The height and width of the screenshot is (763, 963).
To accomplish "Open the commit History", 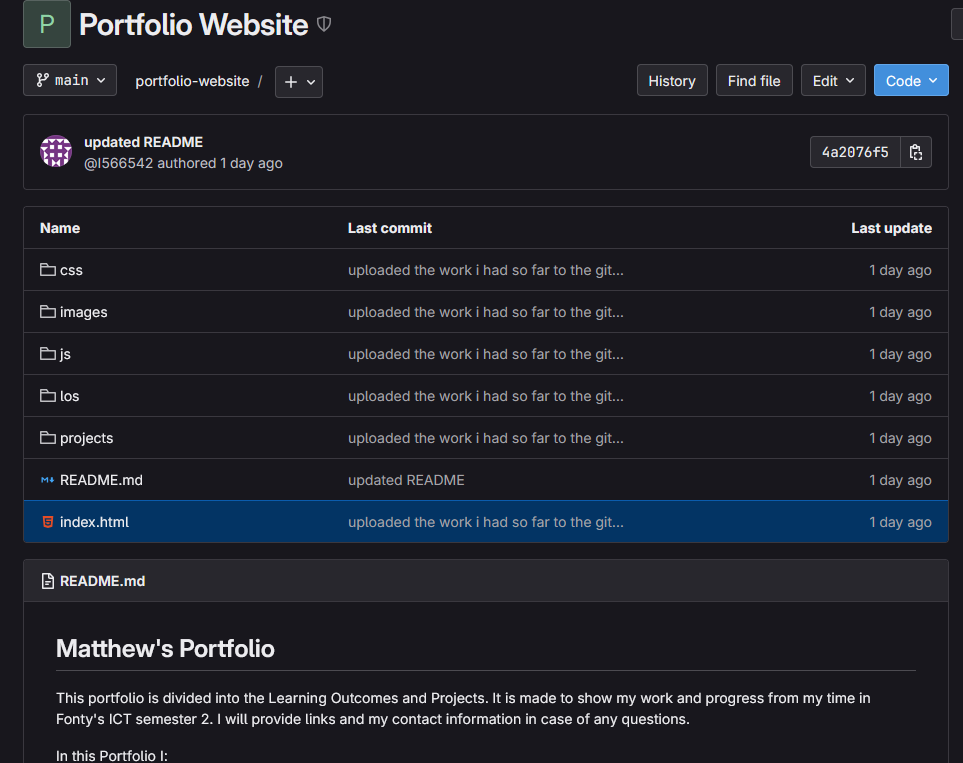I will point(671,80).
